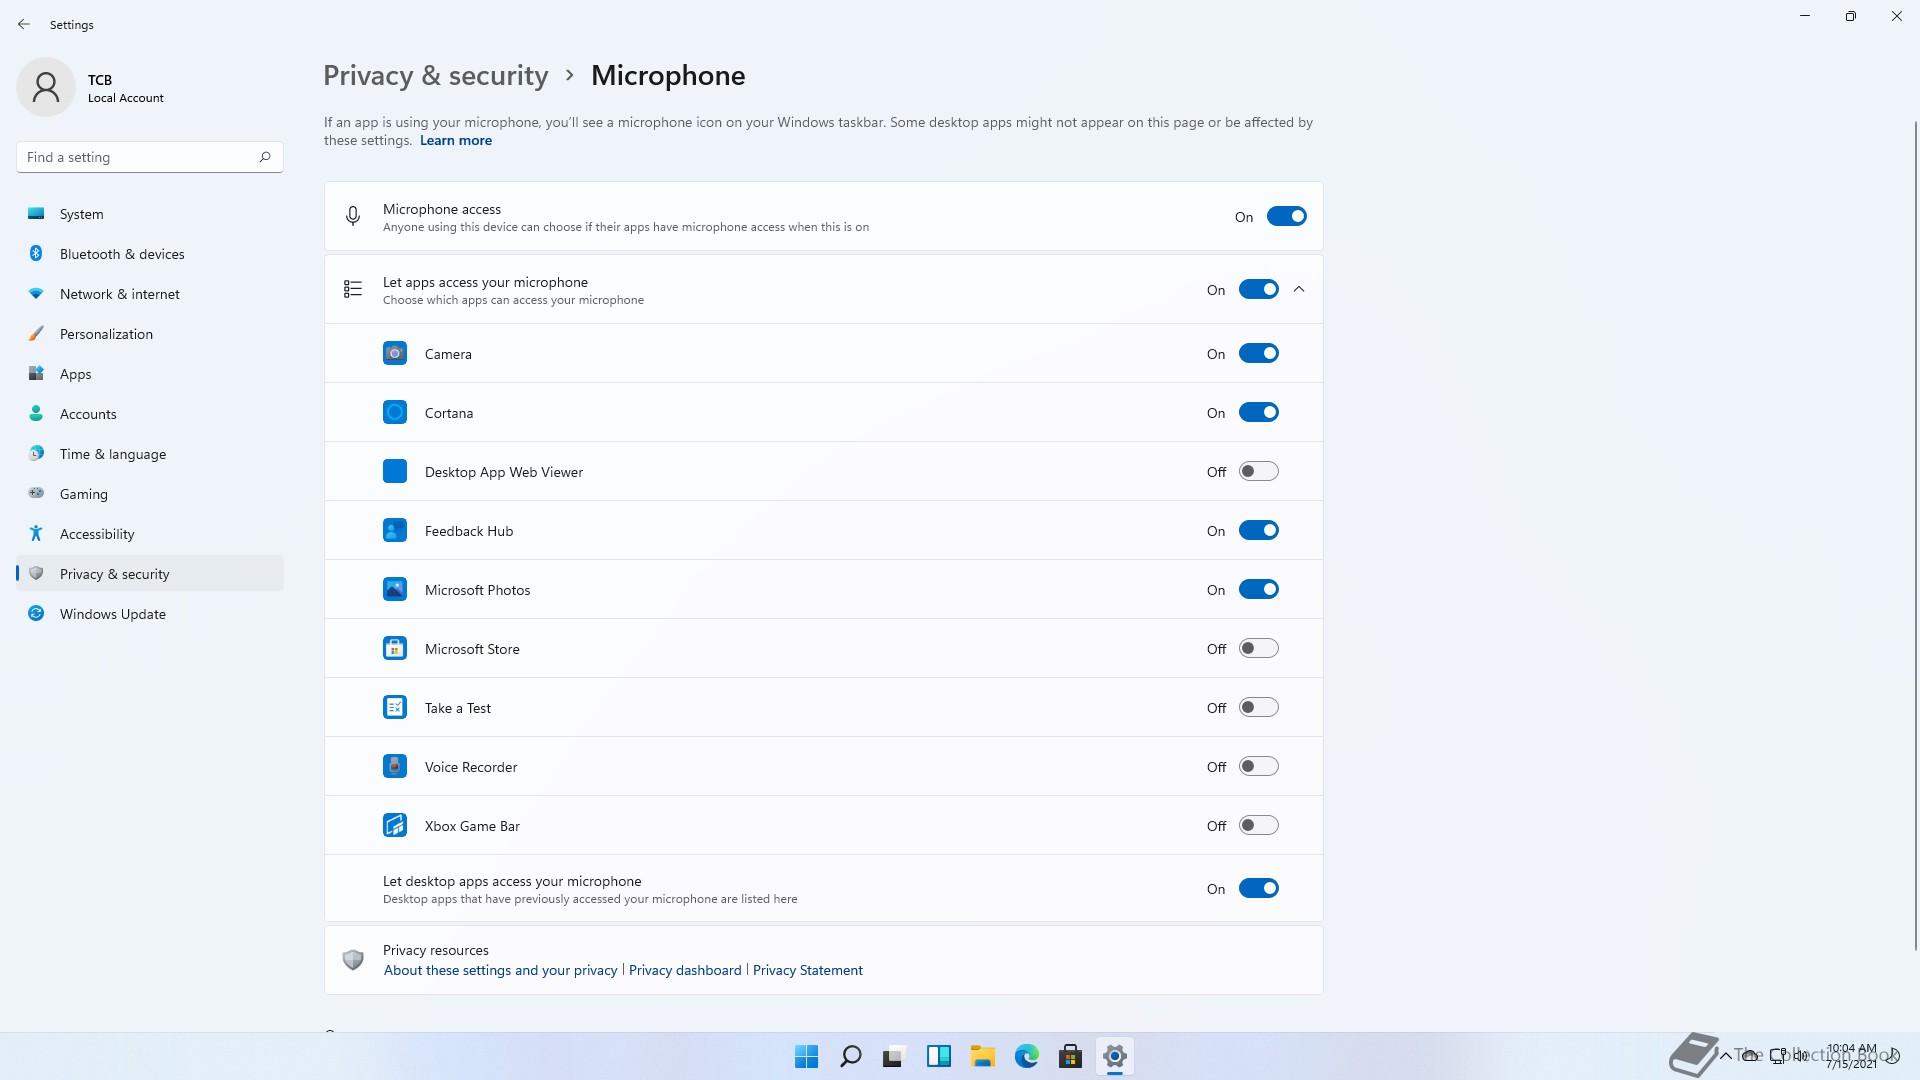Open Accessibility settings
The image size is (1920, 1080).
(150, 534)
